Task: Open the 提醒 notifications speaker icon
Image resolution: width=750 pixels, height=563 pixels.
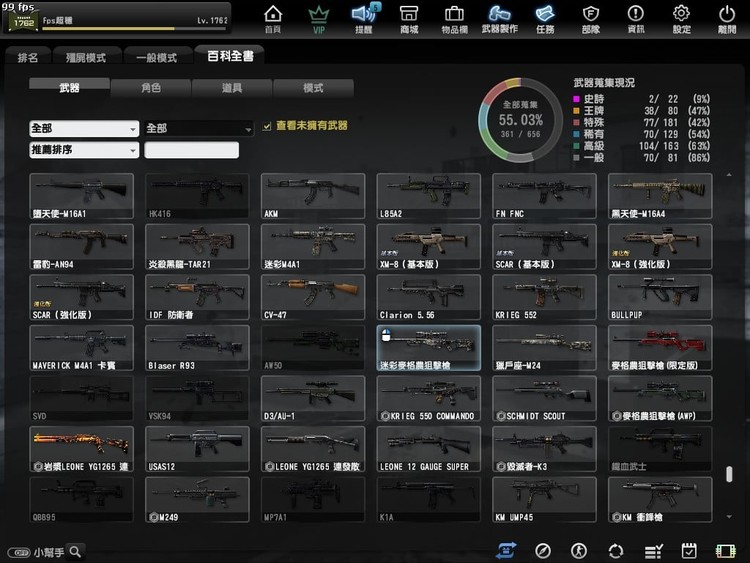Action: coord(364,20)
